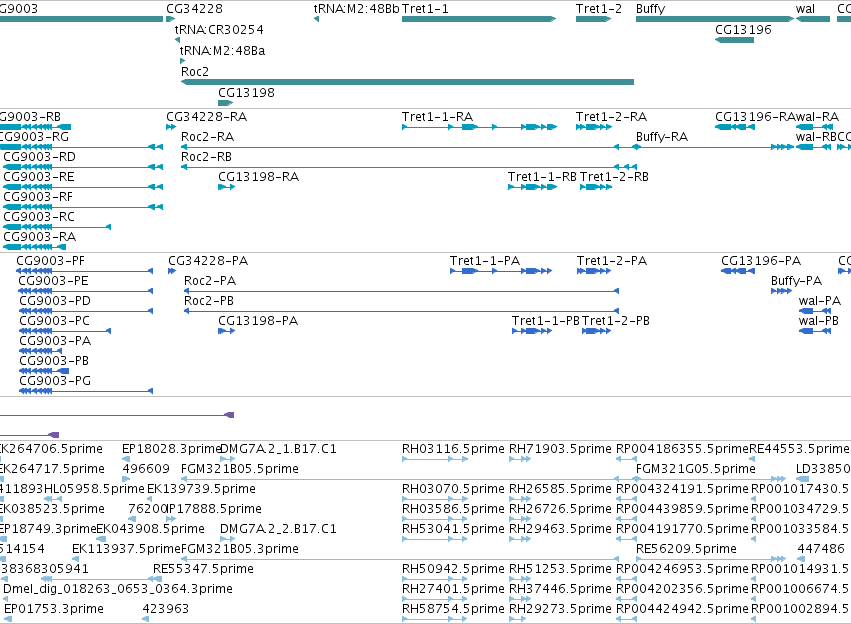Open the Roc2-PA protein label

click(x=210, y=281)
